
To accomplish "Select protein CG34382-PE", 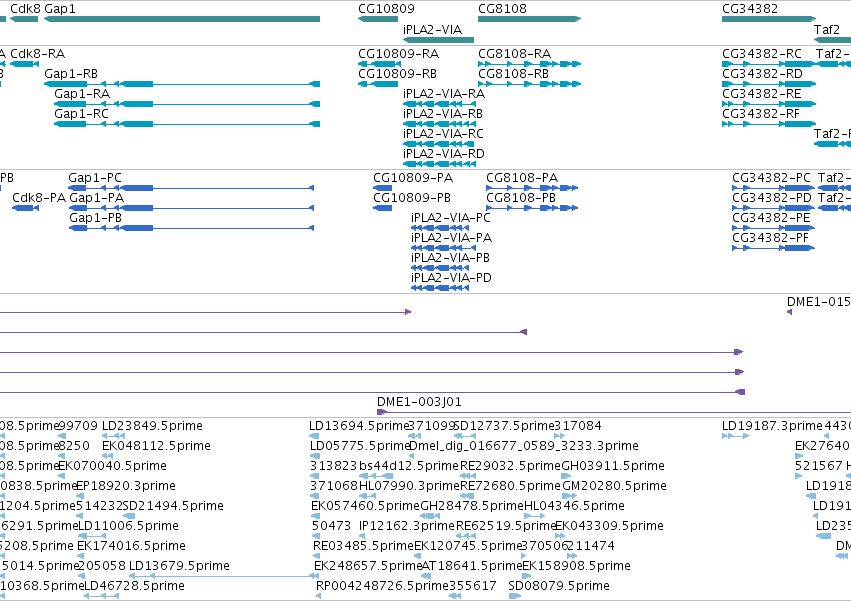I will pyautogui.click(x=773, y=228).
